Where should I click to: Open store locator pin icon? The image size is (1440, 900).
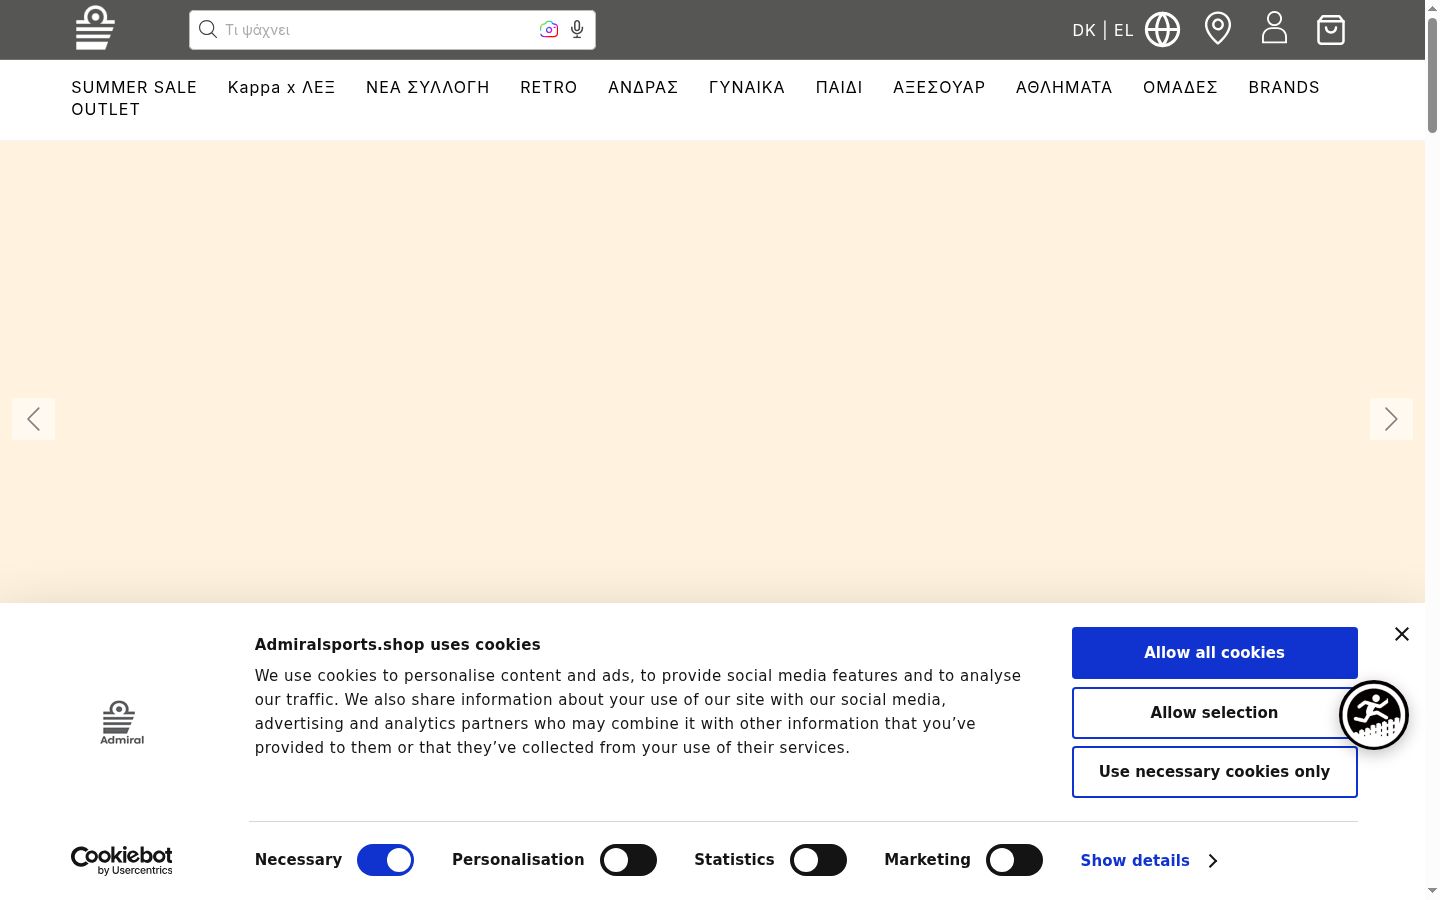click(x=1218, y=28)
